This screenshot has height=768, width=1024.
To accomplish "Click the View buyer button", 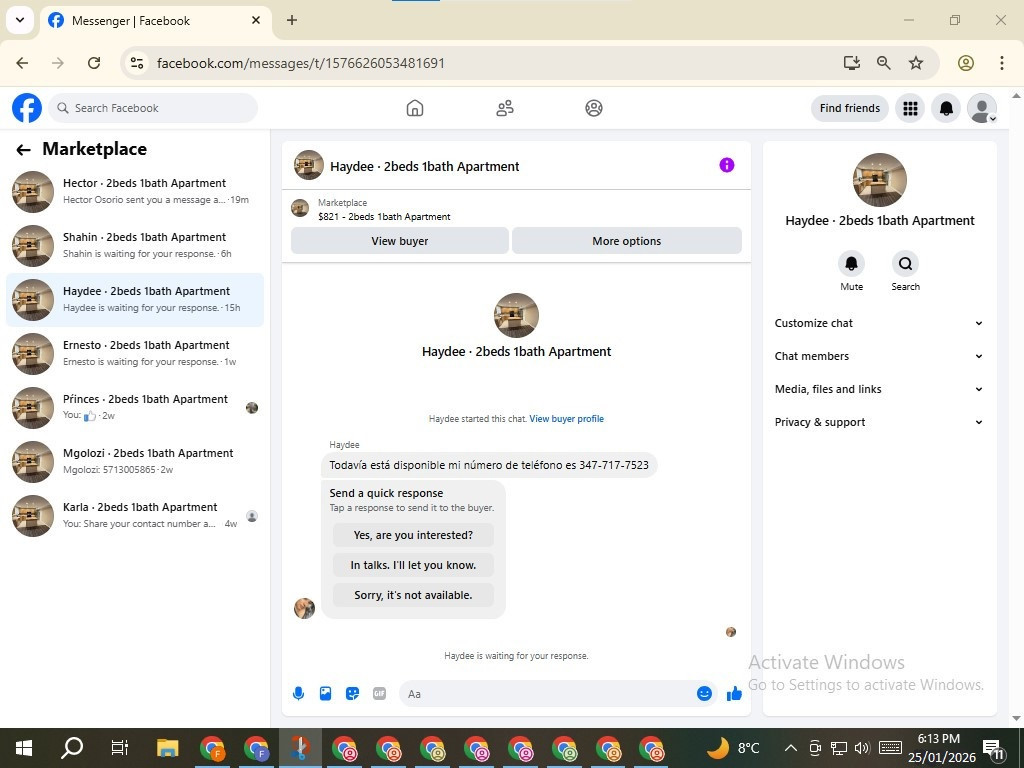I will tap(400, 241).
